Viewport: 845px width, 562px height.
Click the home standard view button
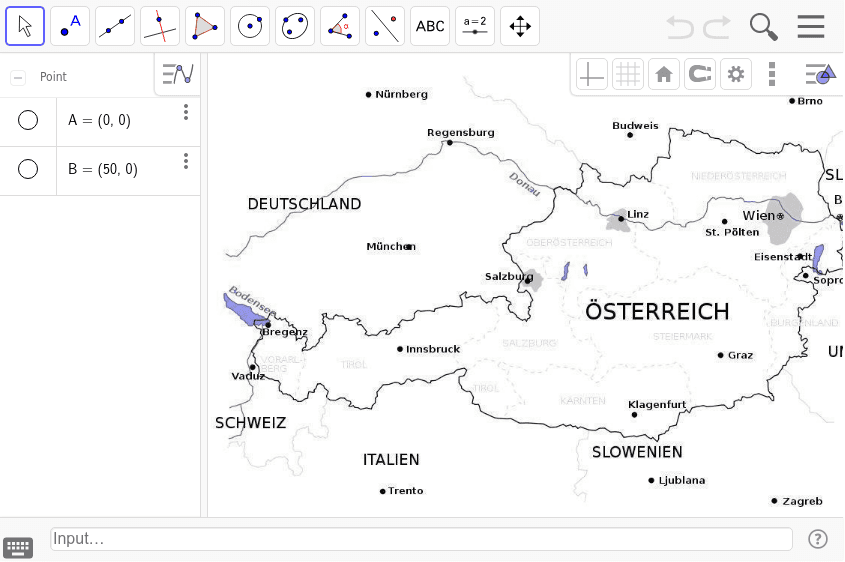pos(664,74)
